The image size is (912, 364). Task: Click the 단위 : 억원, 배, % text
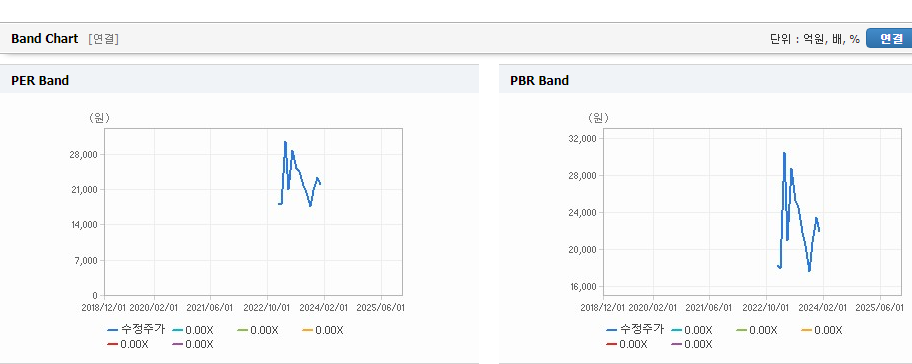(814, 39)
